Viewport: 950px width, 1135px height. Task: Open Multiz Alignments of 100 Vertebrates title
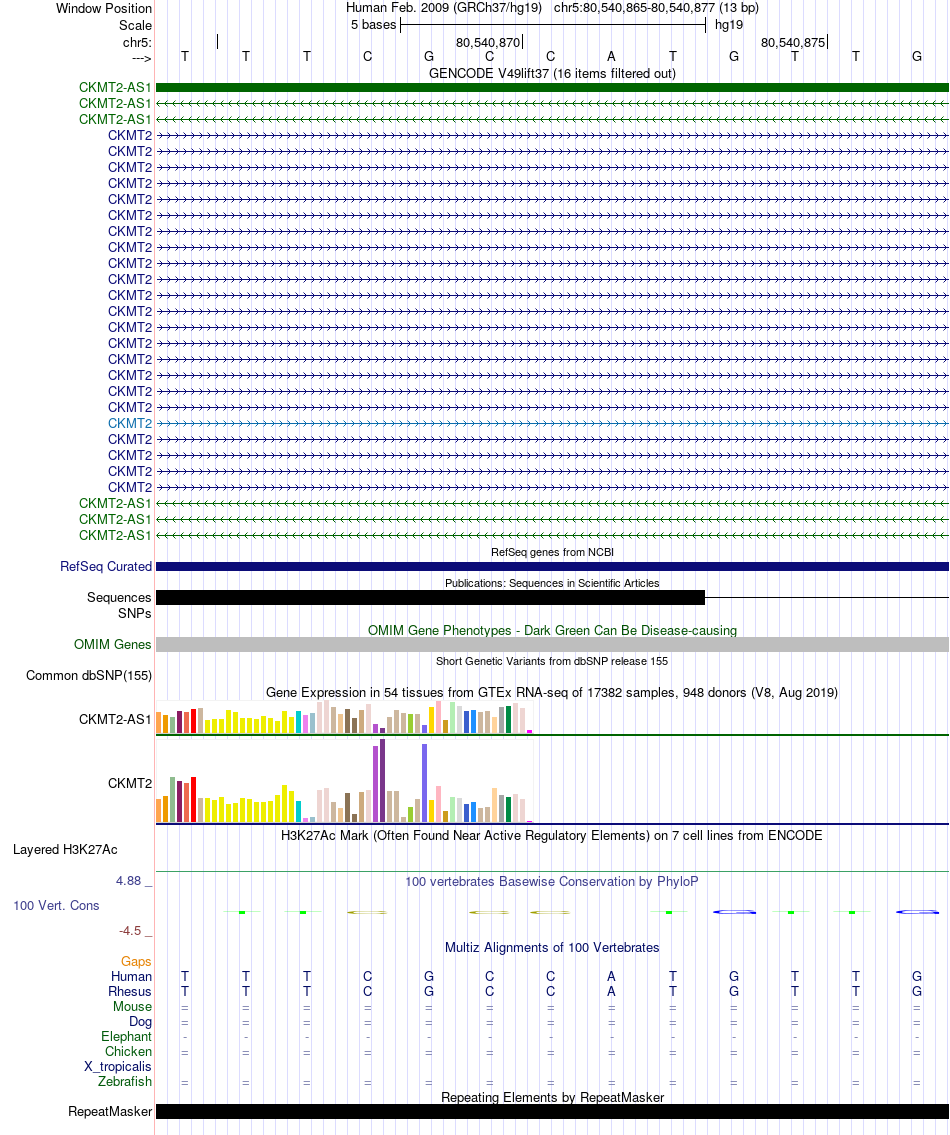pyautogui.click(x=552, y=948)
